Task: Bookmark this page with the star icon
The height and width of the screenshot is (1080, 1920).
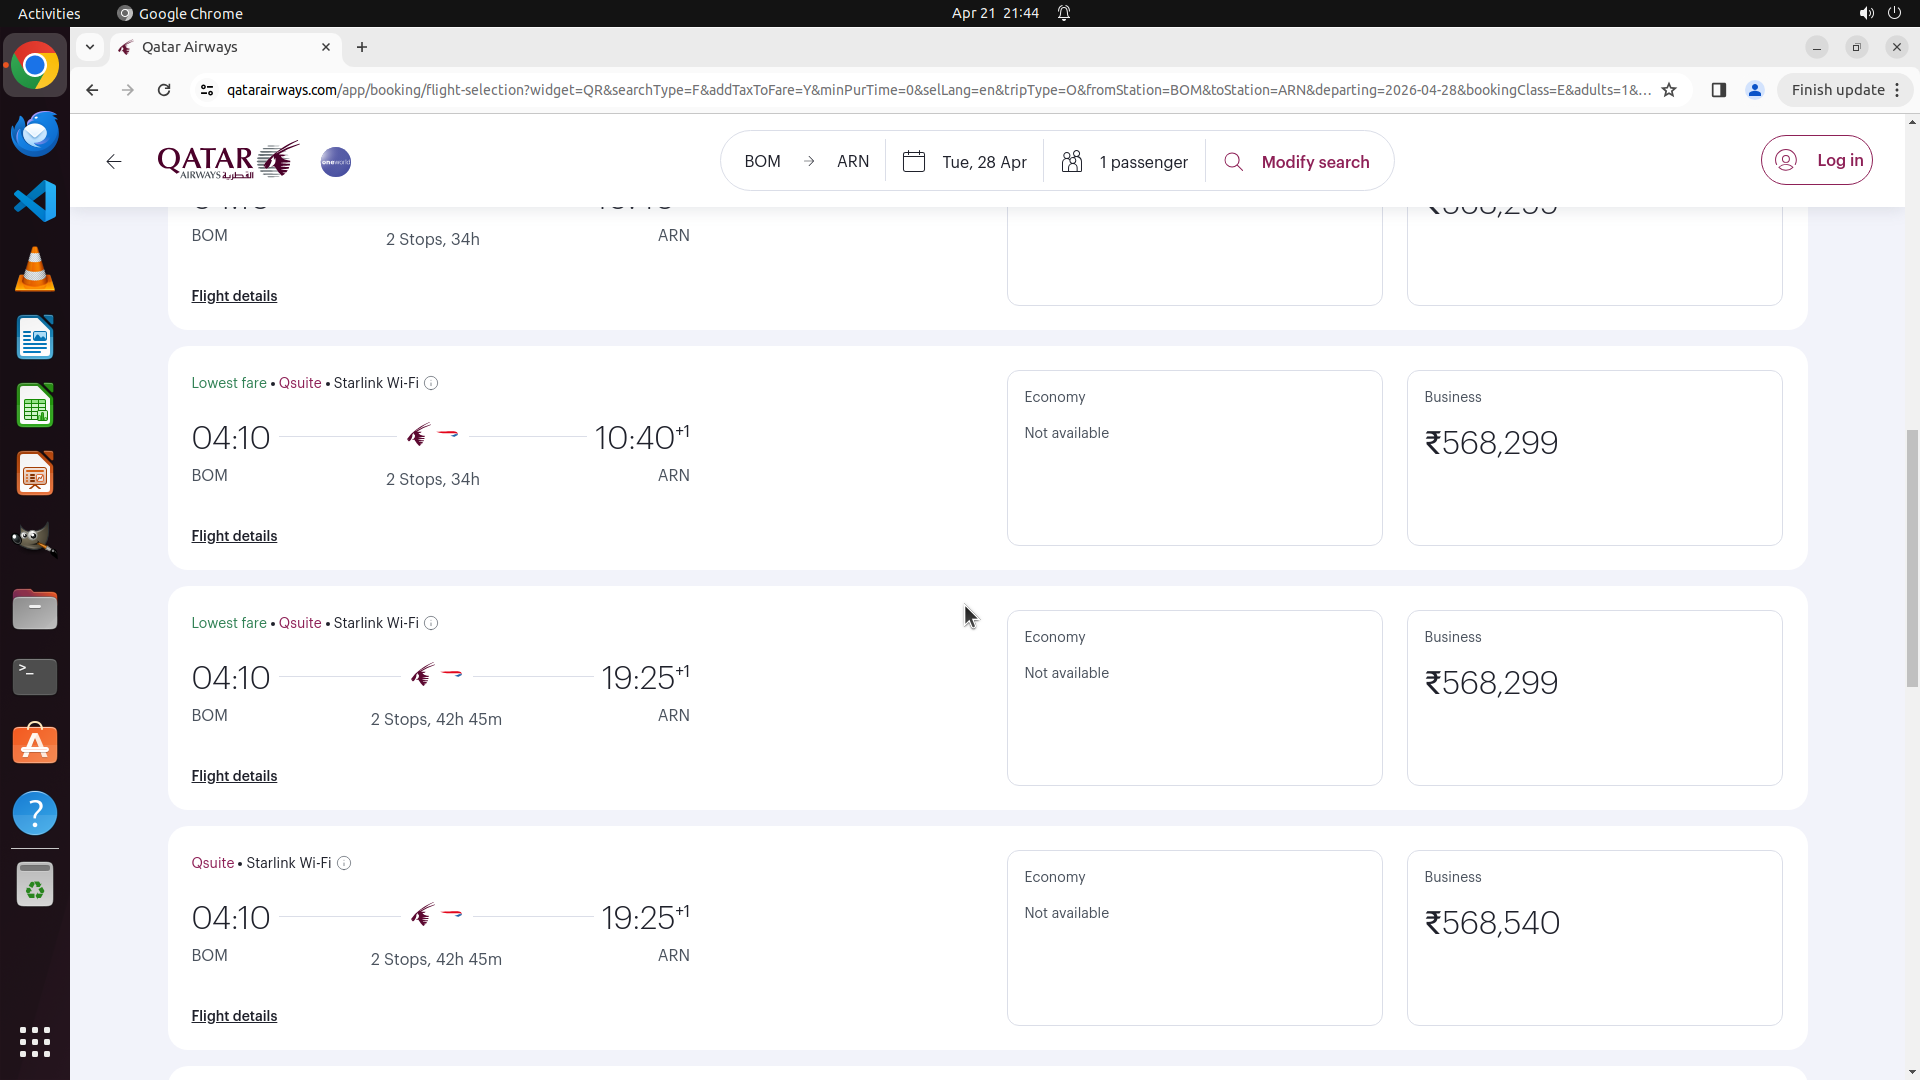Action: coord(1669,90)
